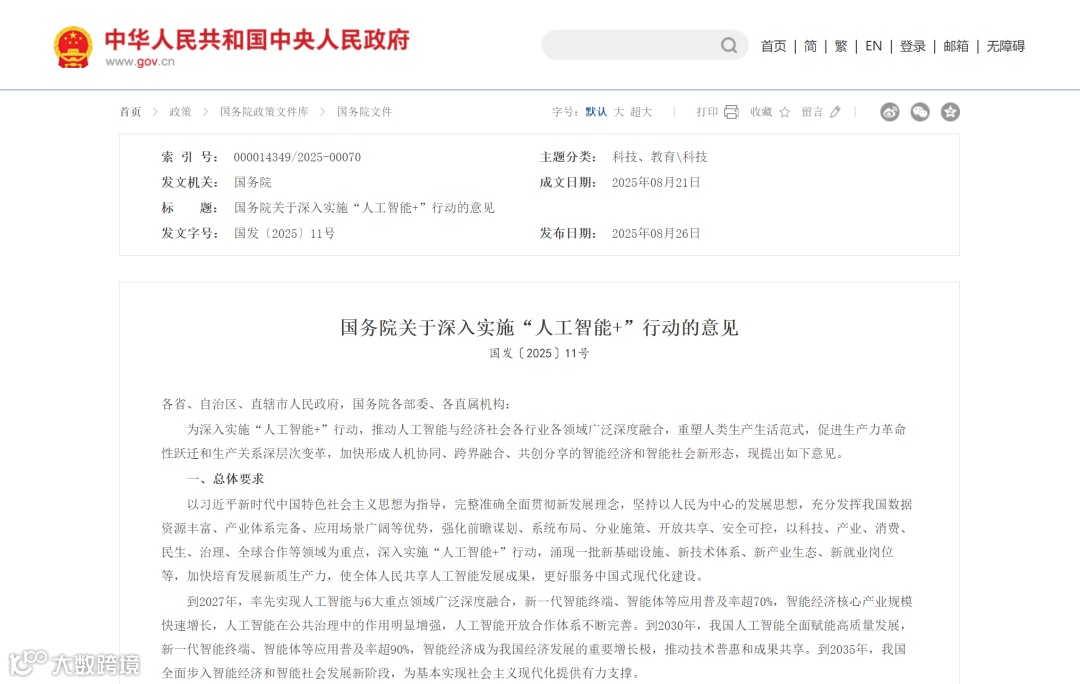1080x684 pixels.
Task: Click the search magnifier icon
Action: coord(729,45)
